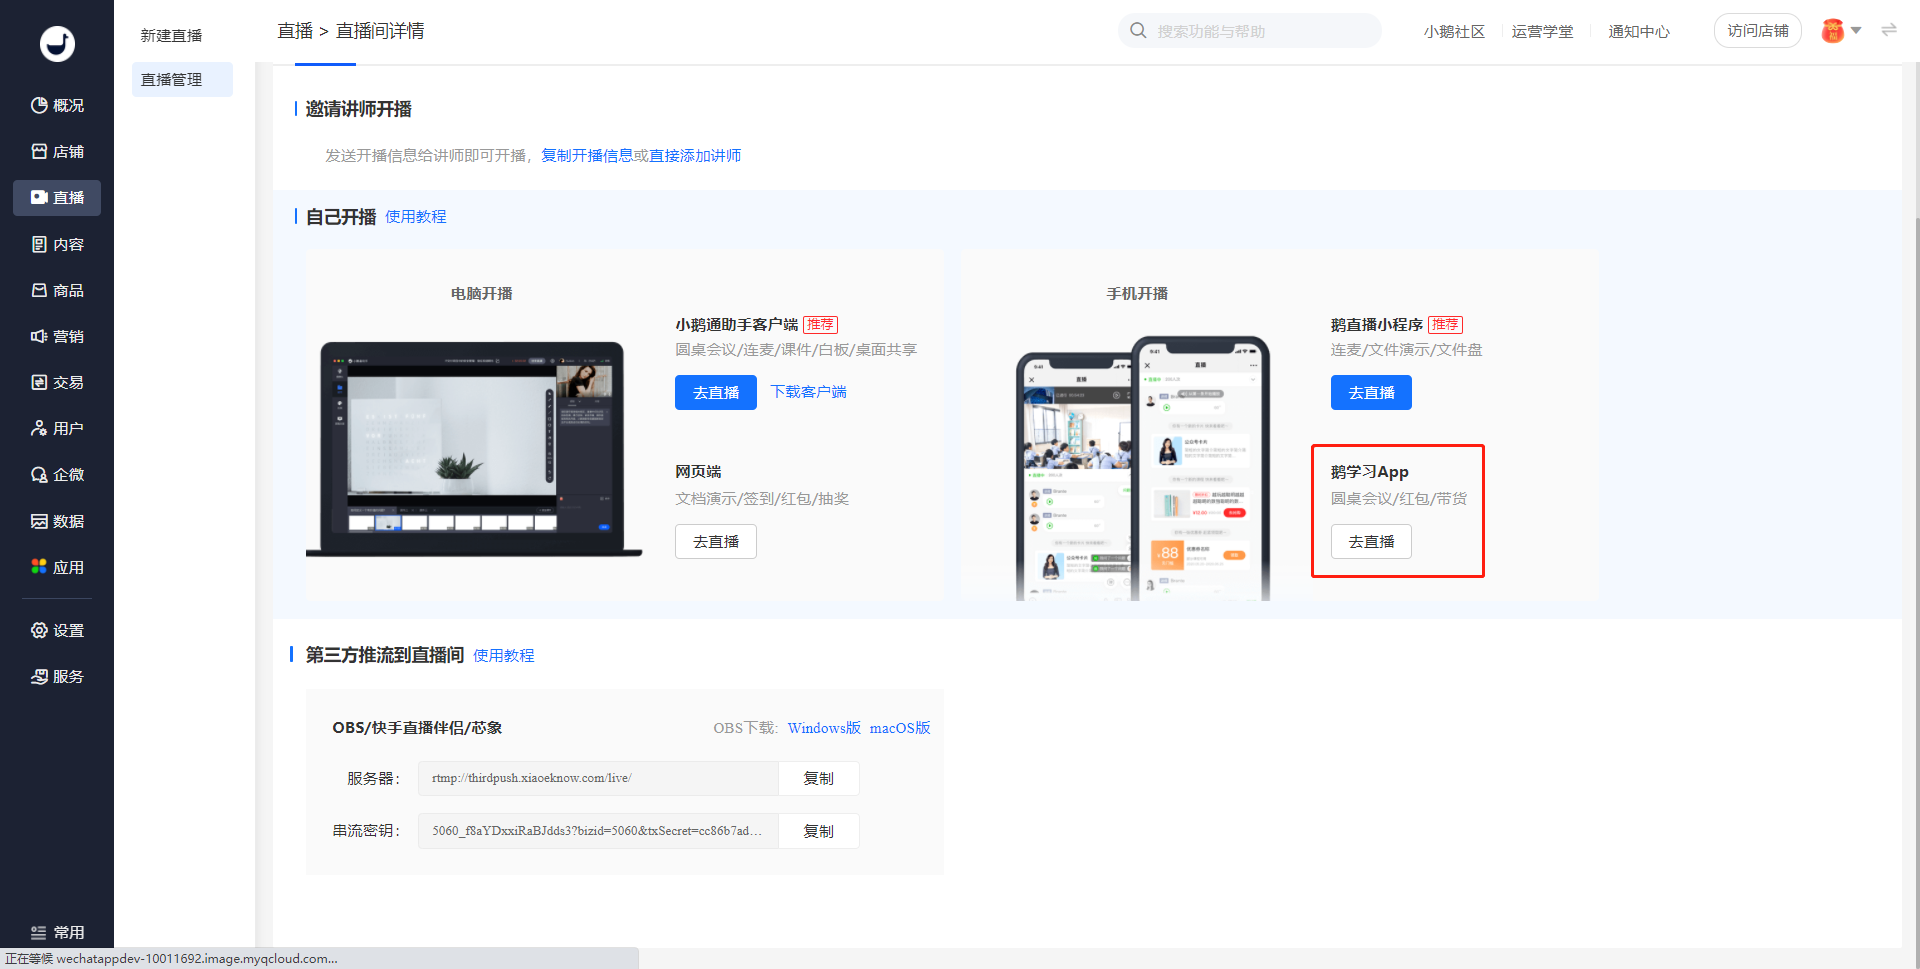Open the 常用 favorites sidebar item
Image resolution: width=1920 pixels, height=969 pixels.
(57, 932)
